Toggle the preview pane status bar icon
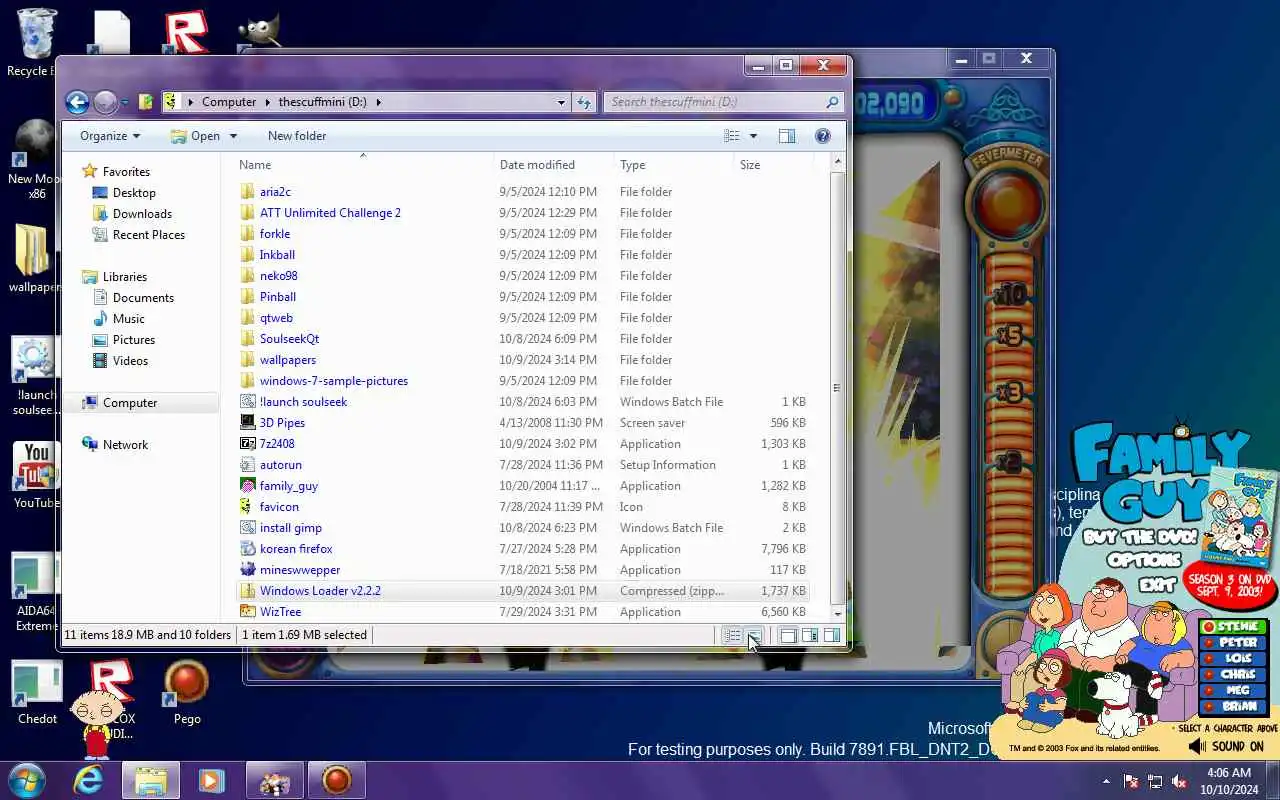 831,635
